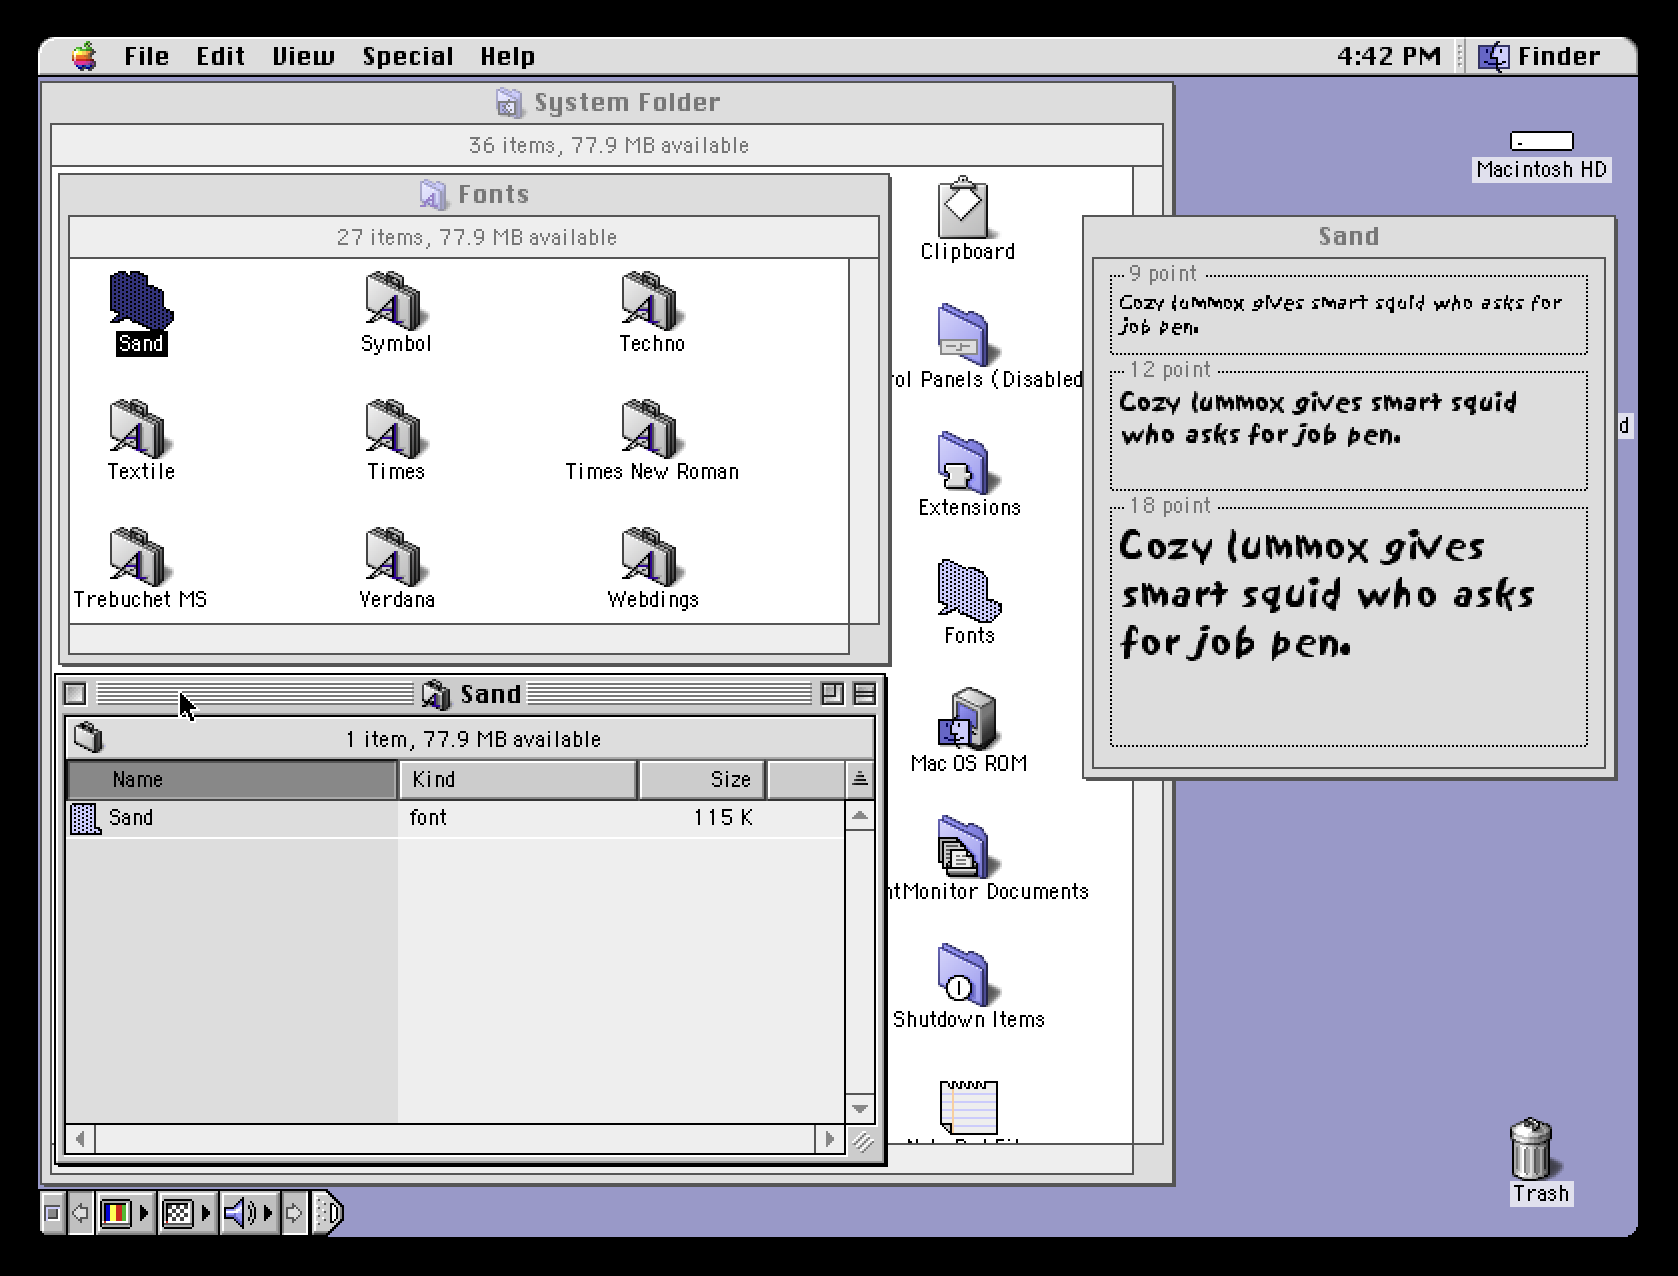The height and width of the screenshot is (1276, 1678).
Task: Click Sand window scroll up arrow
Action: 860,816
